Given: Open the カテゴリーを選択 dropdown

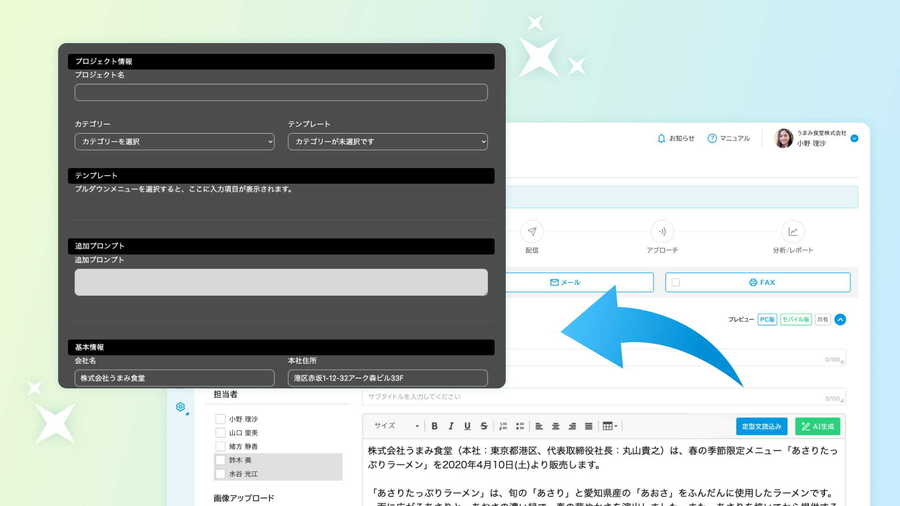Looking at the screenshot, I should (x=174, y=142).
